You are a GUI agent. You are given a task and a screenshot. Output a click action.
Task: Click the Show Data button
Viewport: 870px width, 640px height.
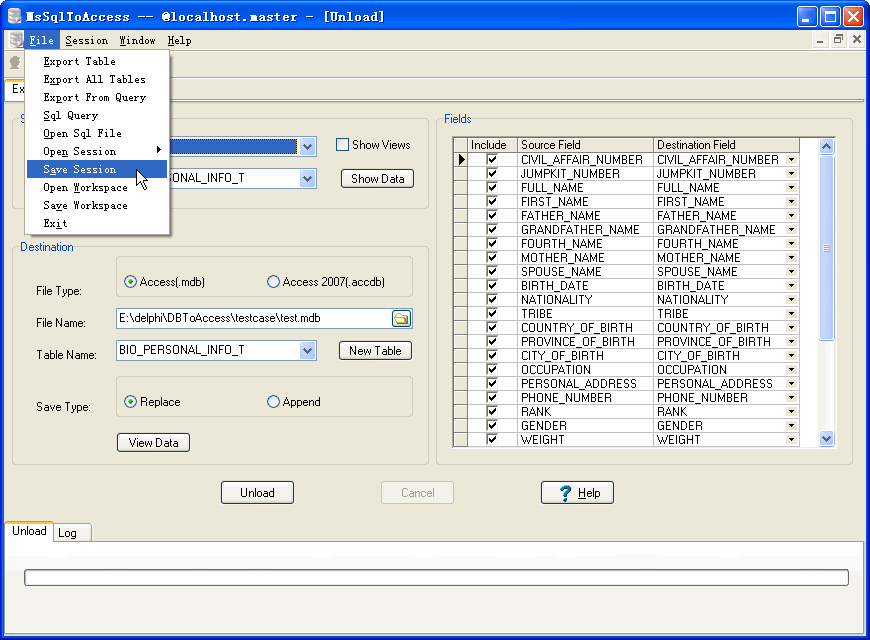[377, 179]
